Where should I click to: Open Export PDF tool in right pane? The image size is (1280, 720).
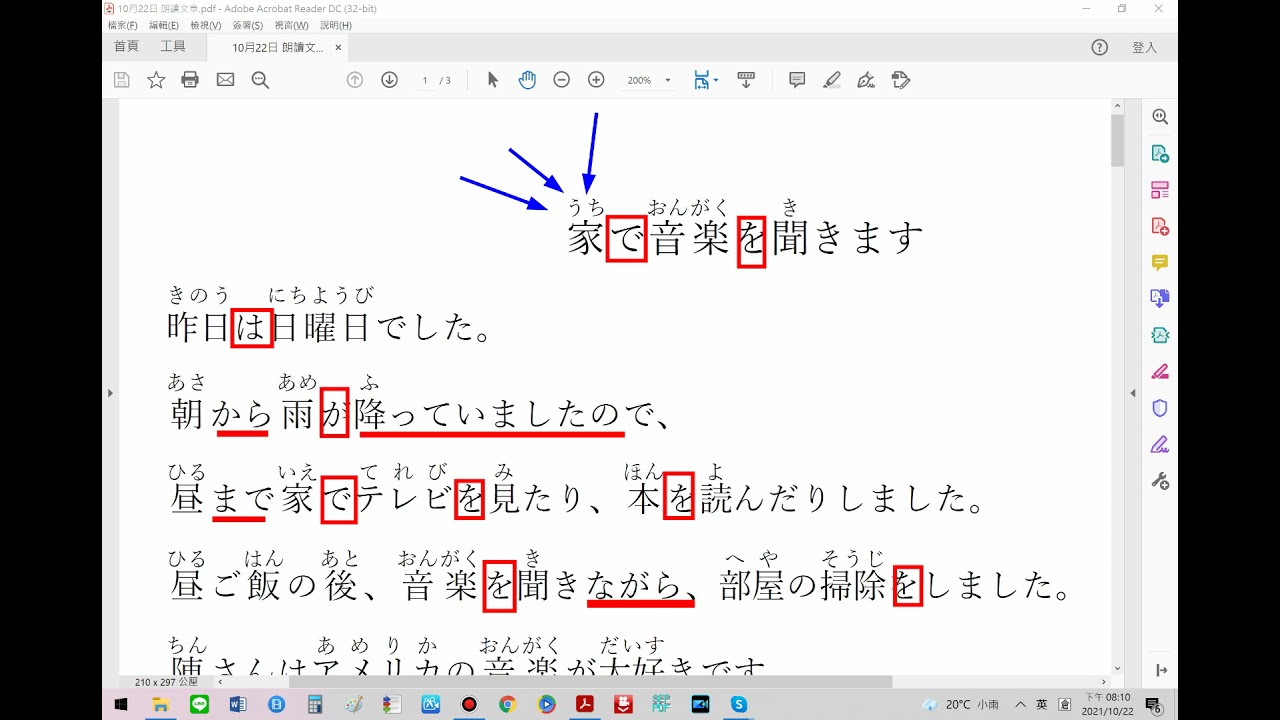(x=1160, y=153)
